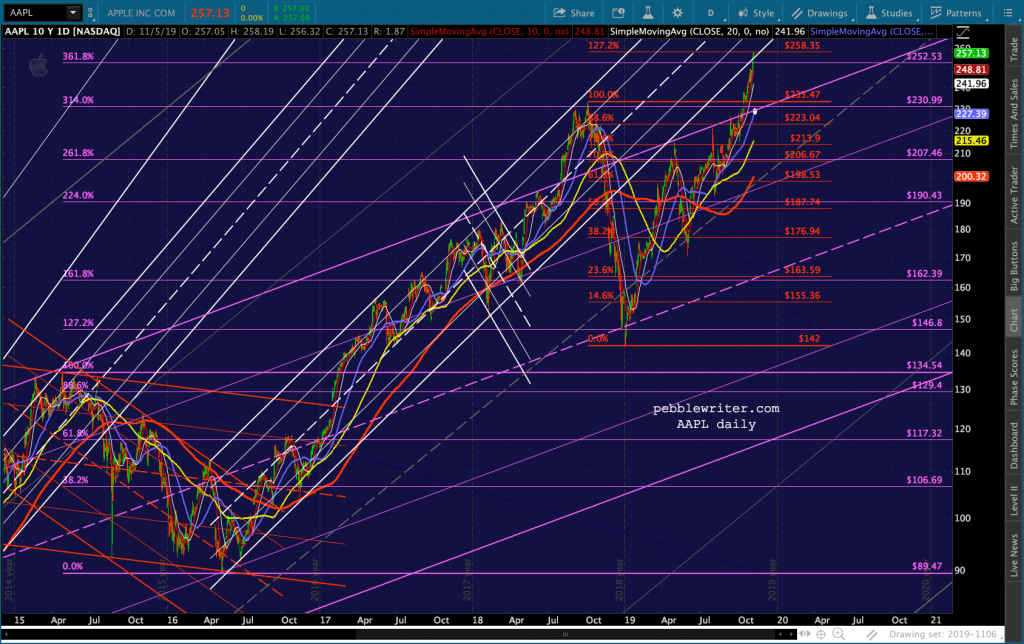1024x644 pixels.
Task: Click the red $155.36 retracement label
Action: click(802, 296)
